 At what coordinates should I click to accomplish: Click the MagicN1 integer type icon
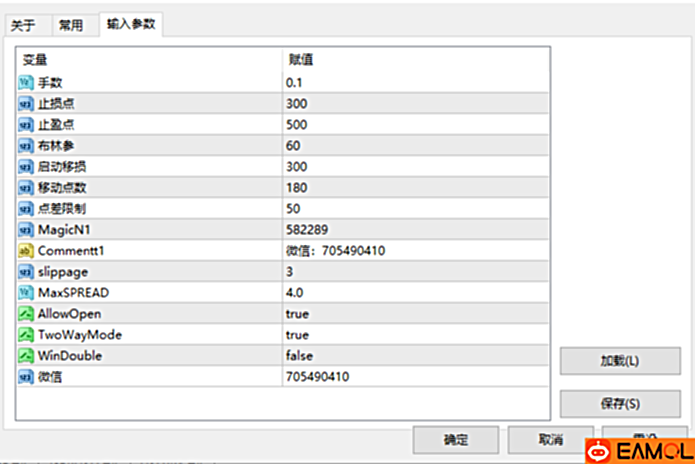27,230
